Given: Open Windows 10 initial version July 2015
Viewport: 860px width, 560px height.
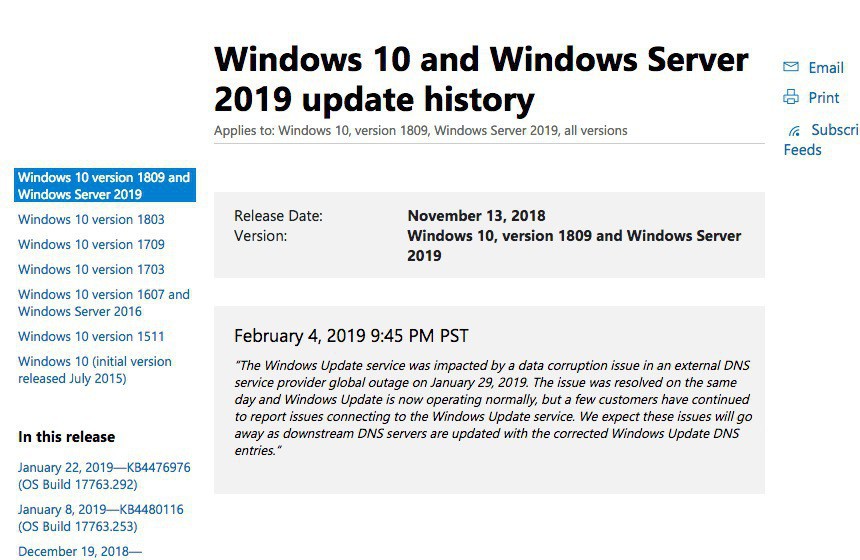Looking at the screenshot, I should tap(94, 370).
